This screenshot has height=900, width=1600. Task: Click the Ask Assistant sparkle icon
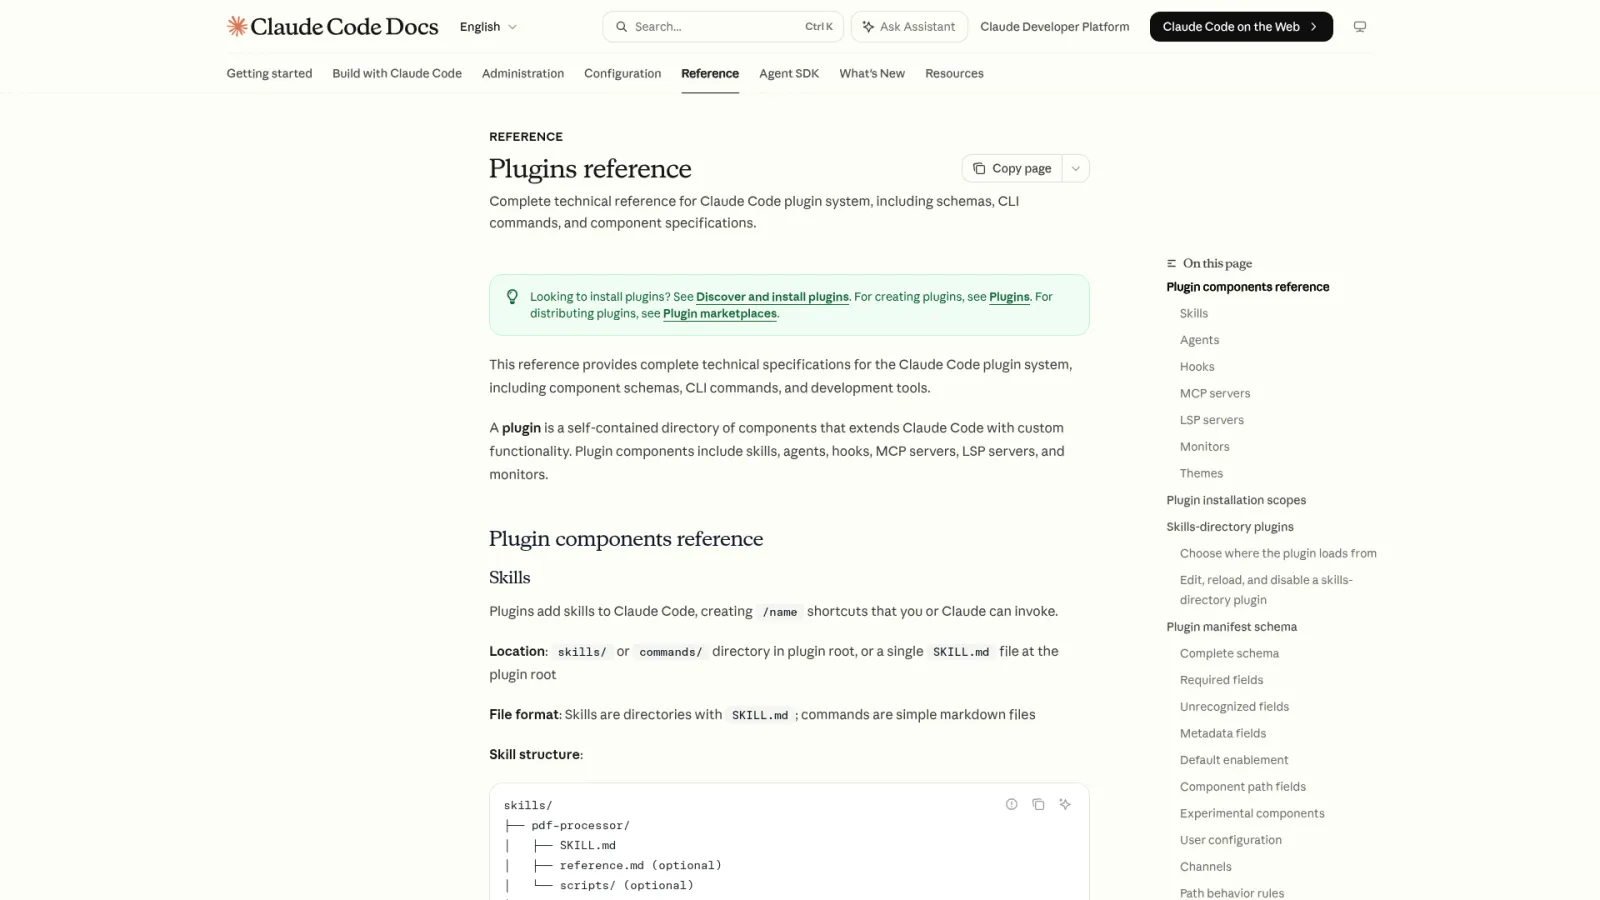868,27
